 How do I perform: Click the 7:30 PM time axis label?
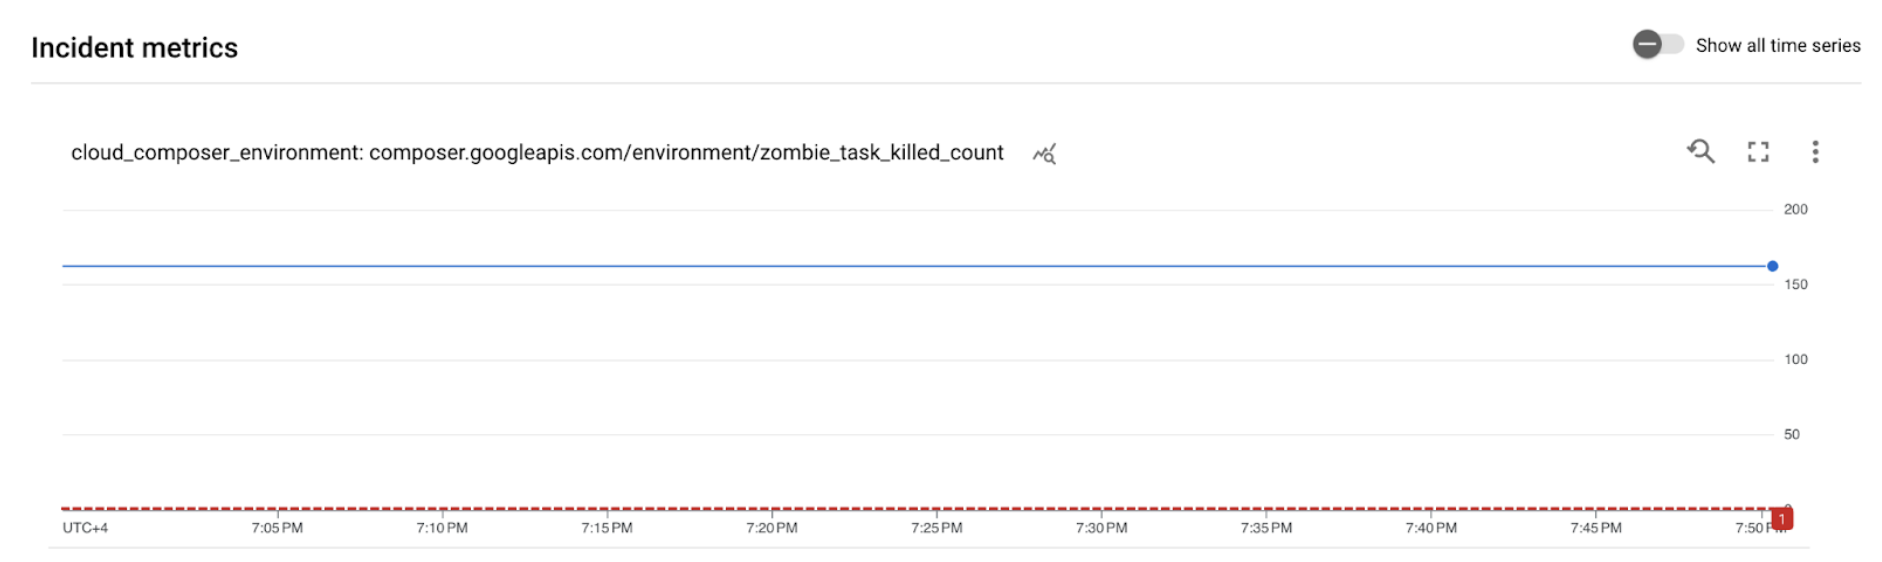pos(1101,528)
